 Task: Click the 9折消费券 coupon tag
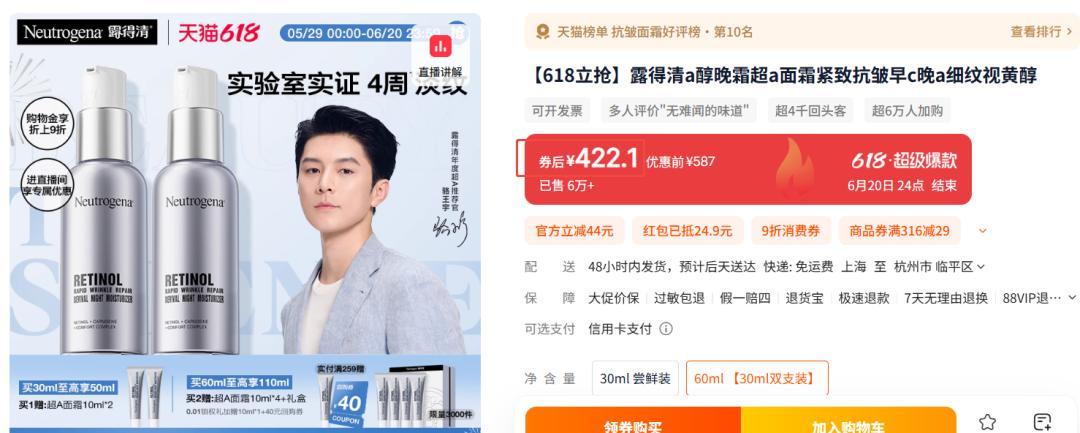pos(791,231)
